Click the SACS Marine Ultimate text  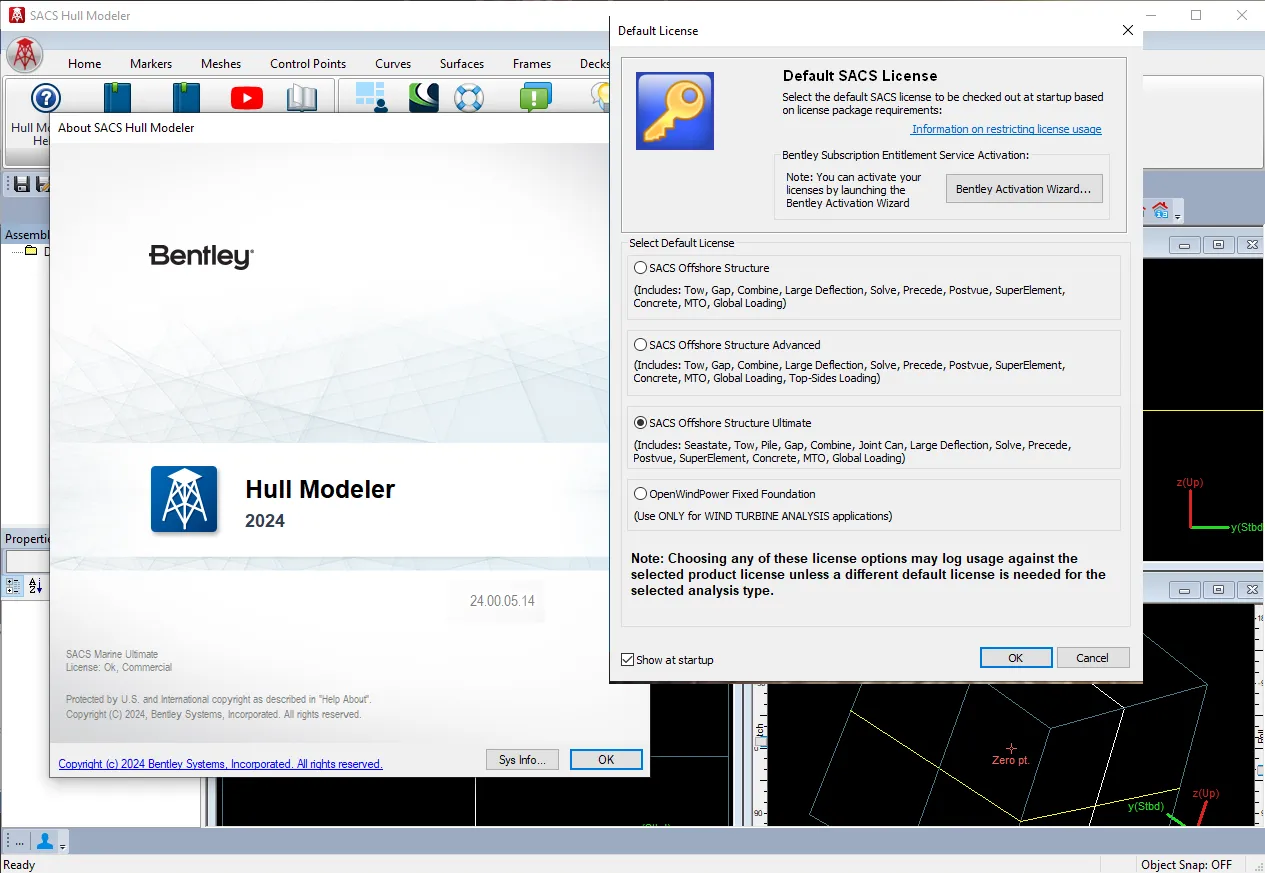coord(112,654)
